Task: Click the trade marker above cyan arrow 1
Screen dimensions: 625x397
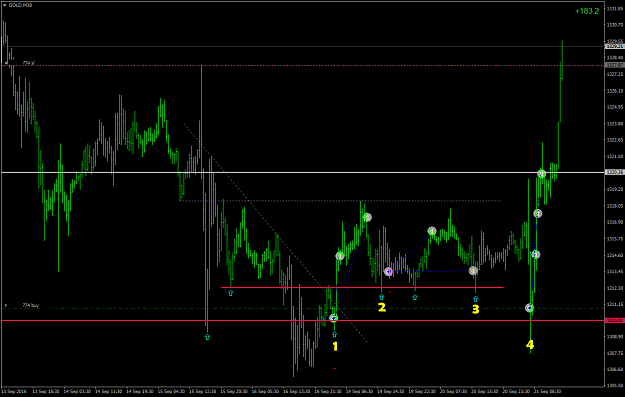Action: (334, 318)
